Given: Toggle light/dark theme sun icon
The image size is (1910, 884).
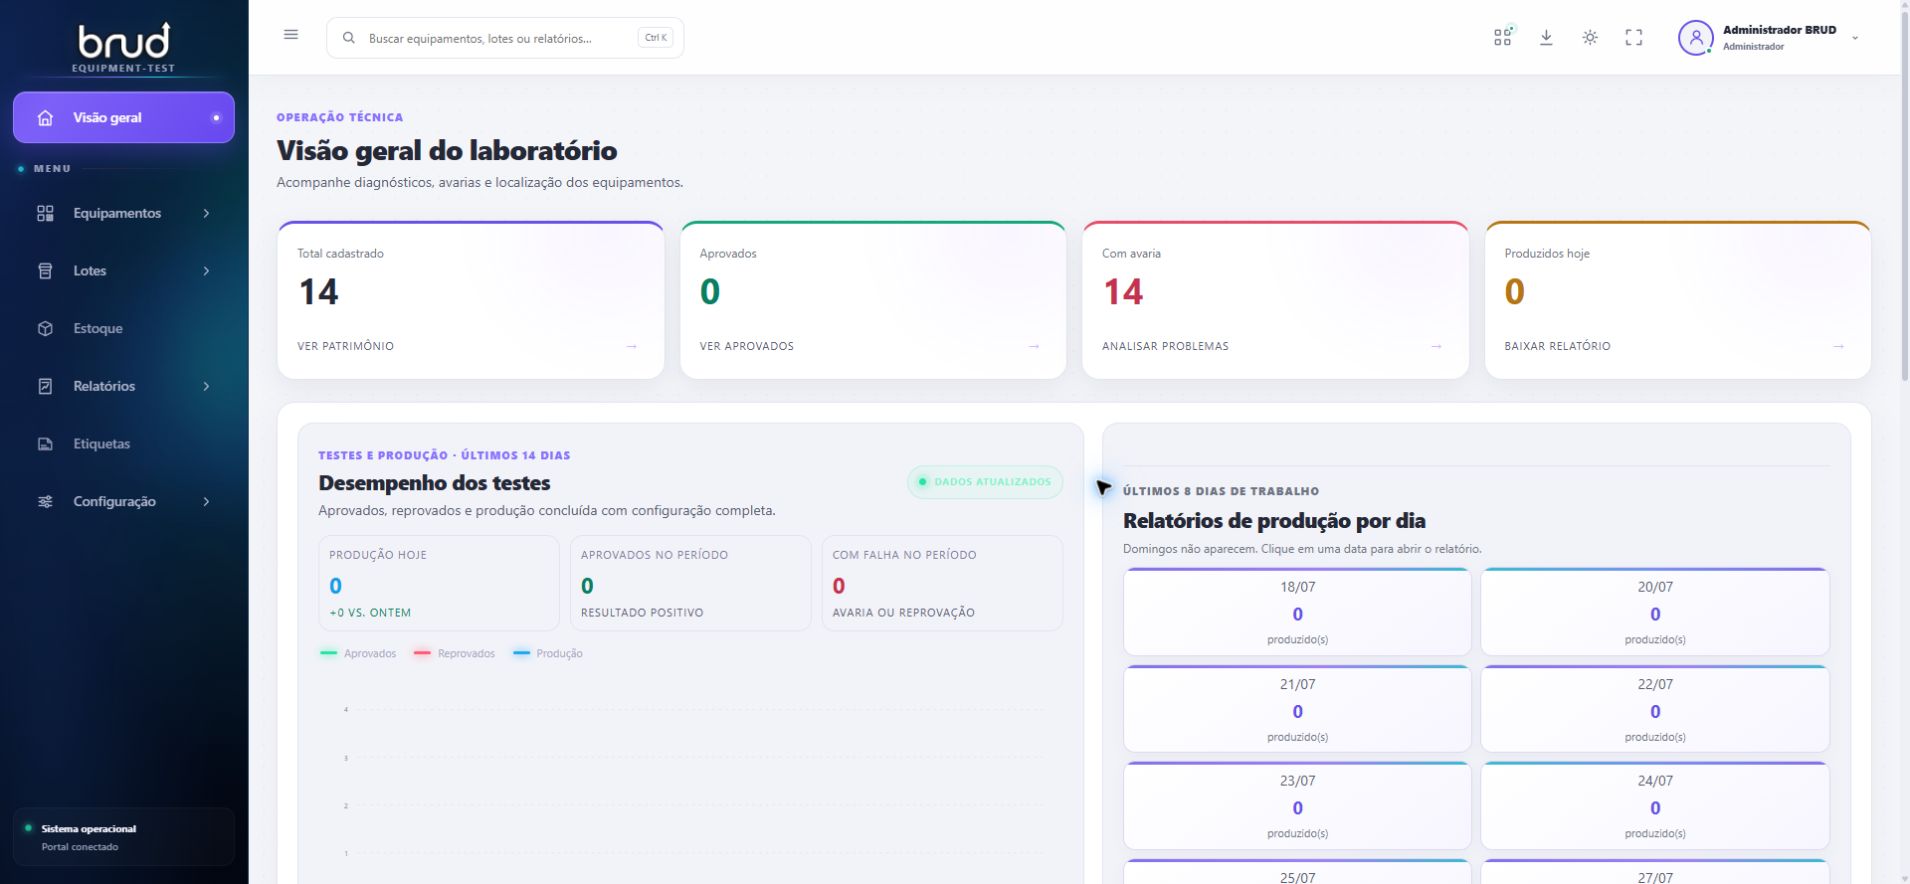Looking at the screenshot, I should [1590, 37].
